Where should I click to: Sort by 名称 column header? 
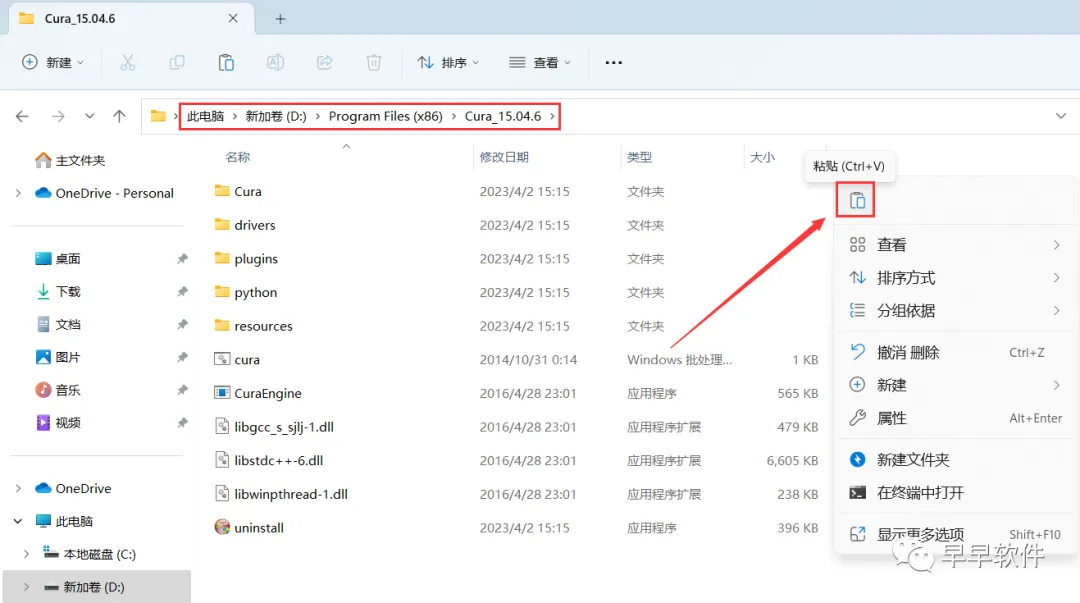238,157
